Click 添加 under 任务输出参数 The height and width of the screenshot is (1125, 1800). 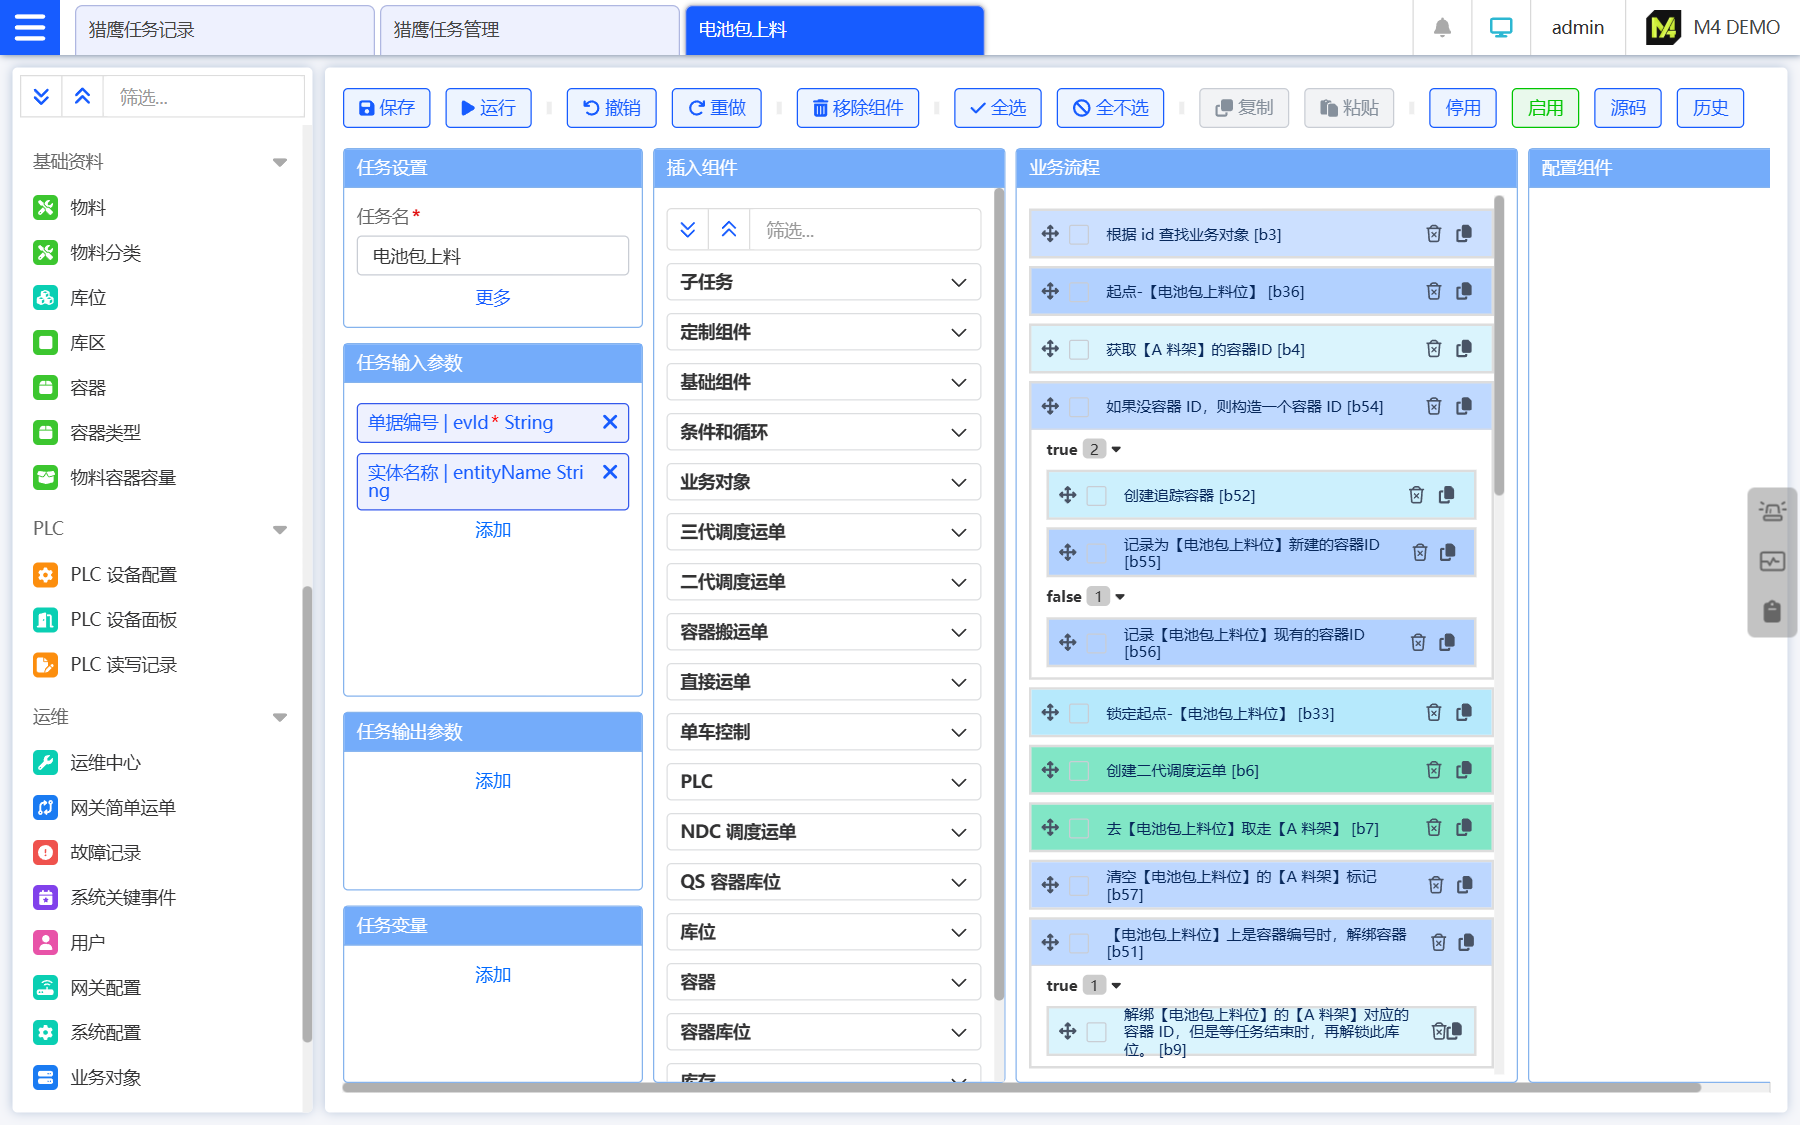[x=492, y=781]
